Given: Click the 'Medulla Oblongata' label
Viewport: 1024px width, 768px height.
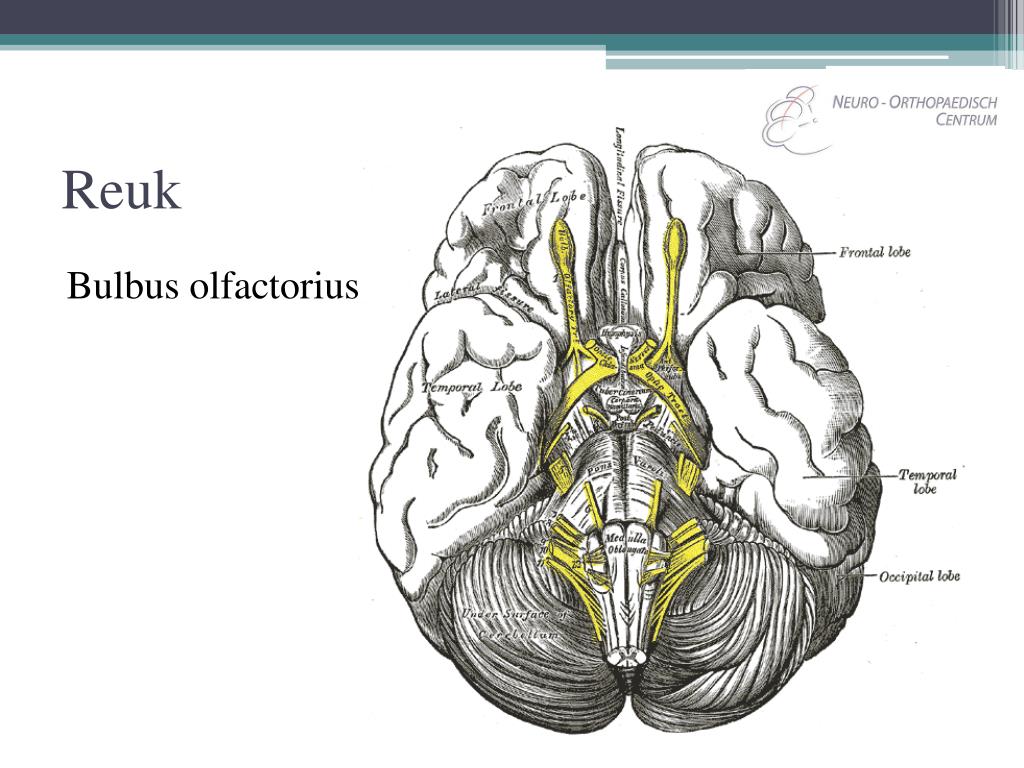Looking at the screenshot, I should point(626,544).
